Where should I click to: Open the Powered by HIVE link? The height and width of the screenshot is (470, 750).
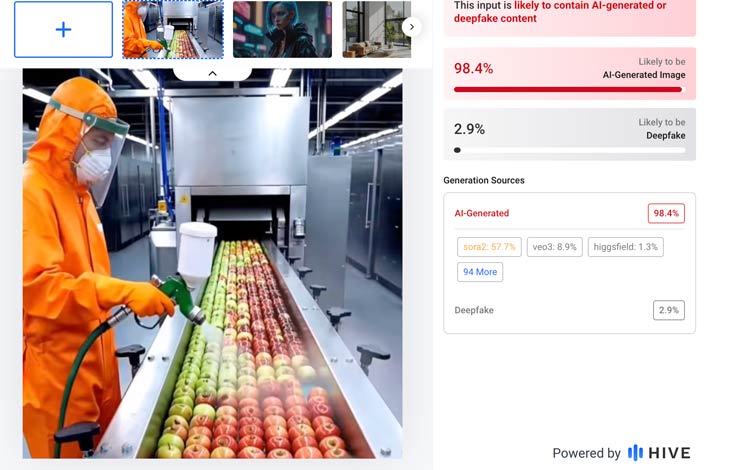point(621,453)
